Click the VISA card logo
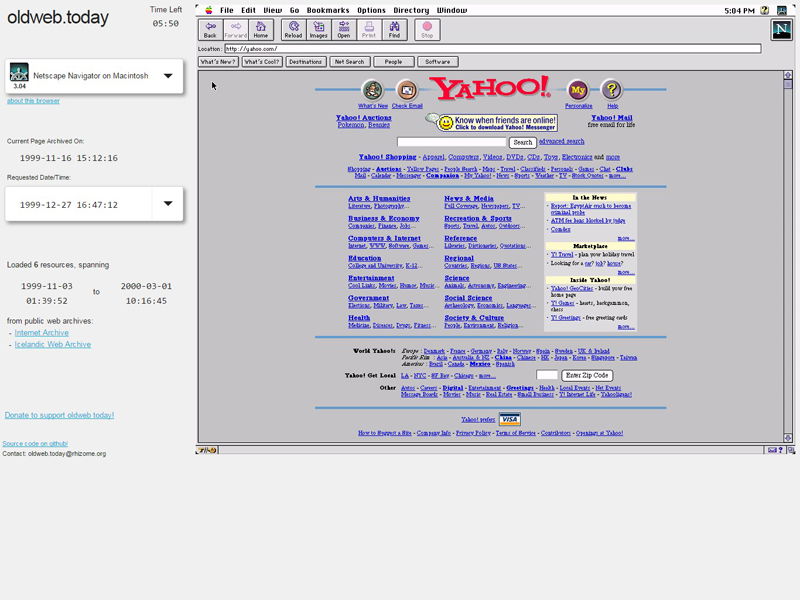This screenshot has height=600, width=800. [x=510, y=419]
